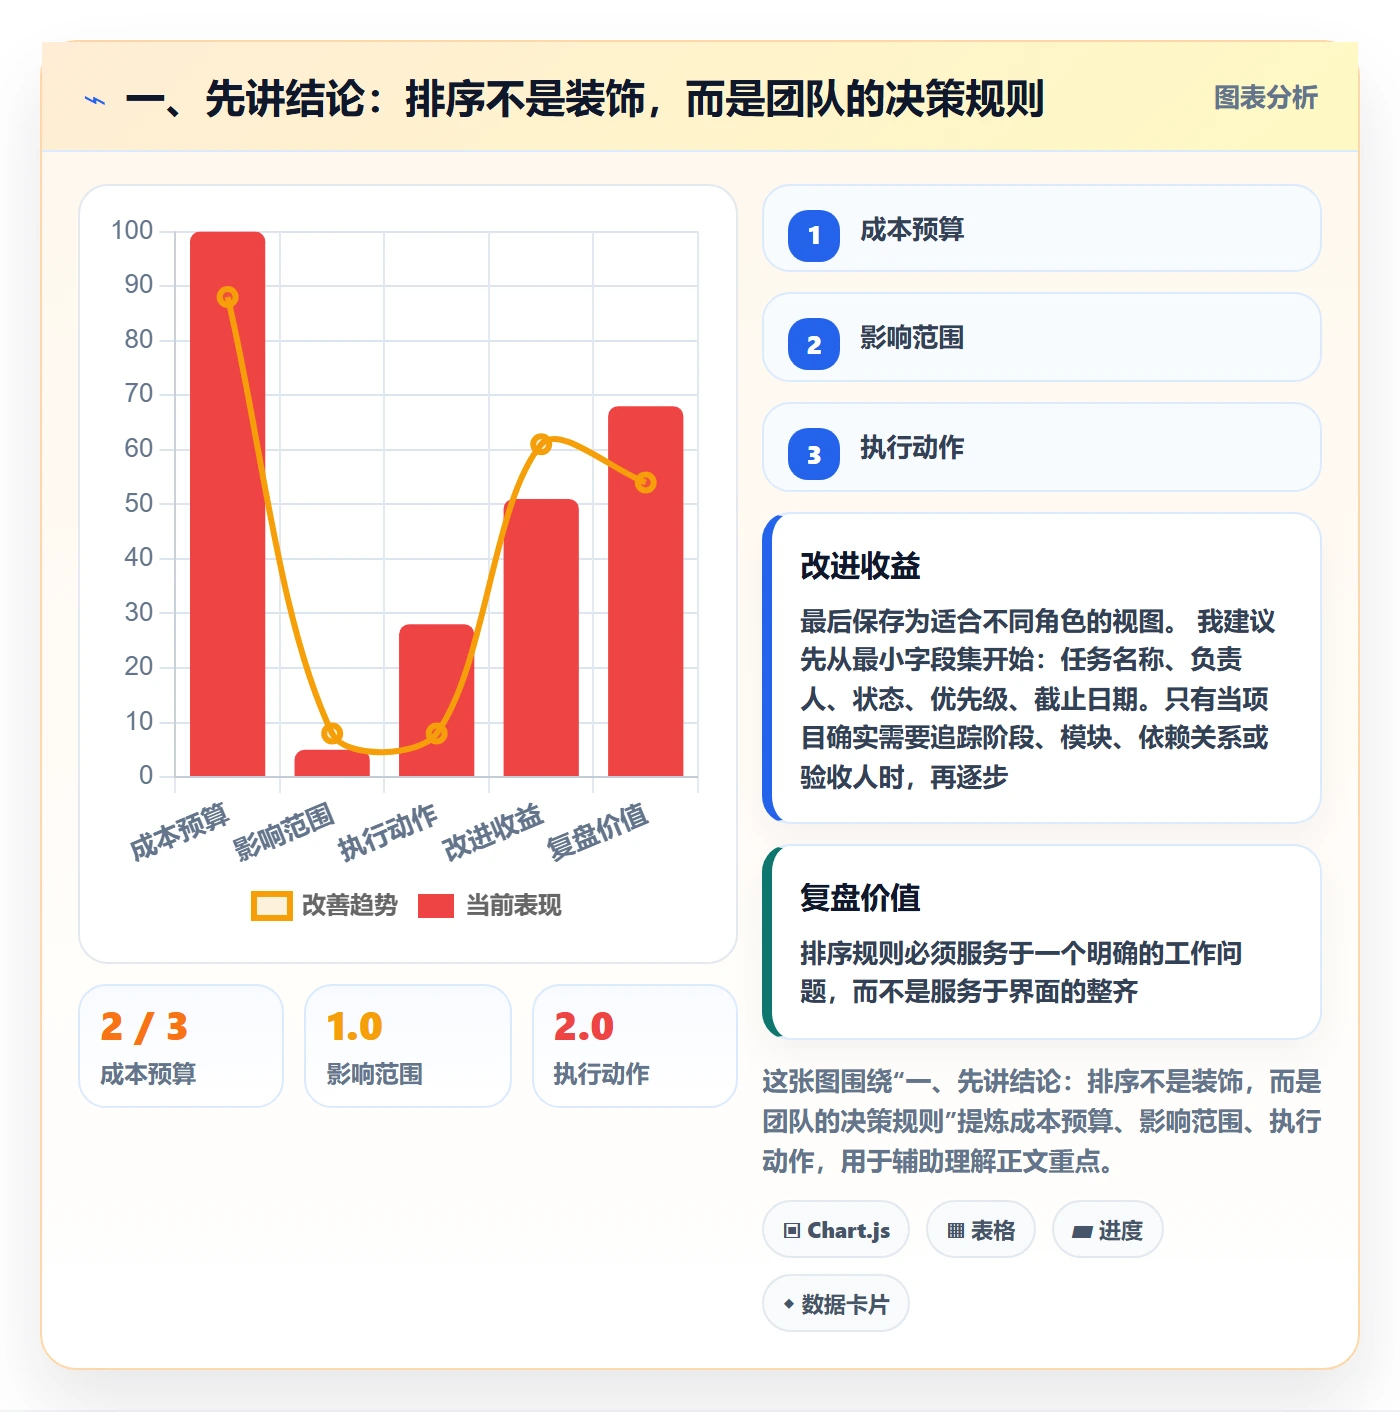Screen dimensions: 1400x1412
Task: Click the orange trend point above 成本预算
Action: point(227,297)
